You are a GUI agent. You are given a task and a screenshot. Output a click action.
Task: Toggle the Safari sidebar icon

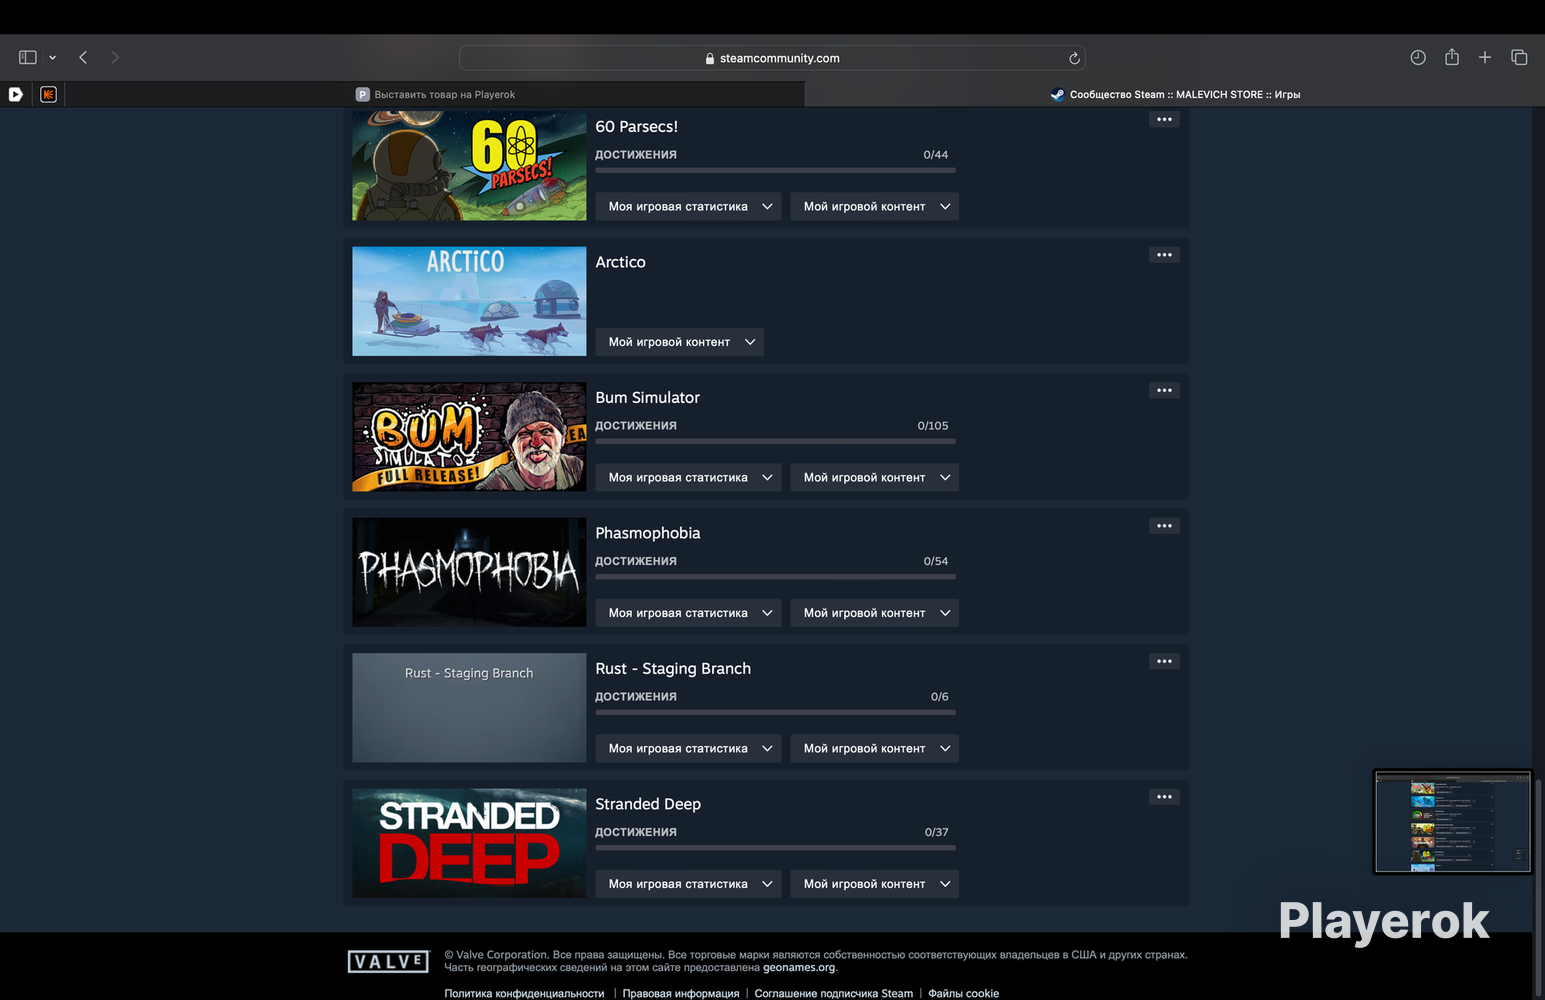tap(28, 58)
